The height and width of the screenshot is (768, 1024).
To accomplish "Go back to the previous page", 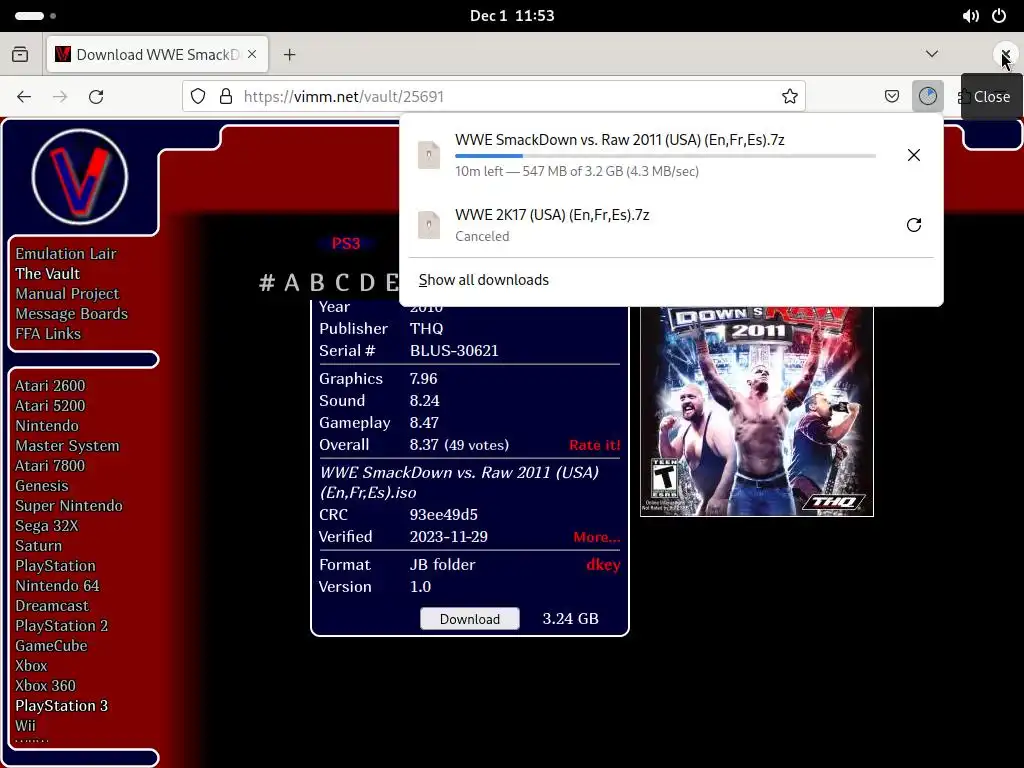I will [x=24, y=97].
